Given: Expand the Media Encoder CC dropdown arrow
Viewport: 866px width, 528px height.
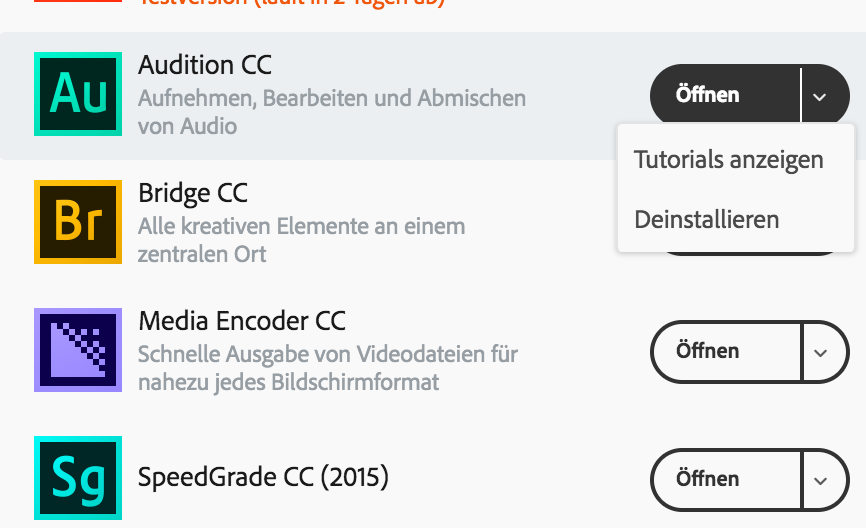Looking at the screenshot, I should [821, 352].
